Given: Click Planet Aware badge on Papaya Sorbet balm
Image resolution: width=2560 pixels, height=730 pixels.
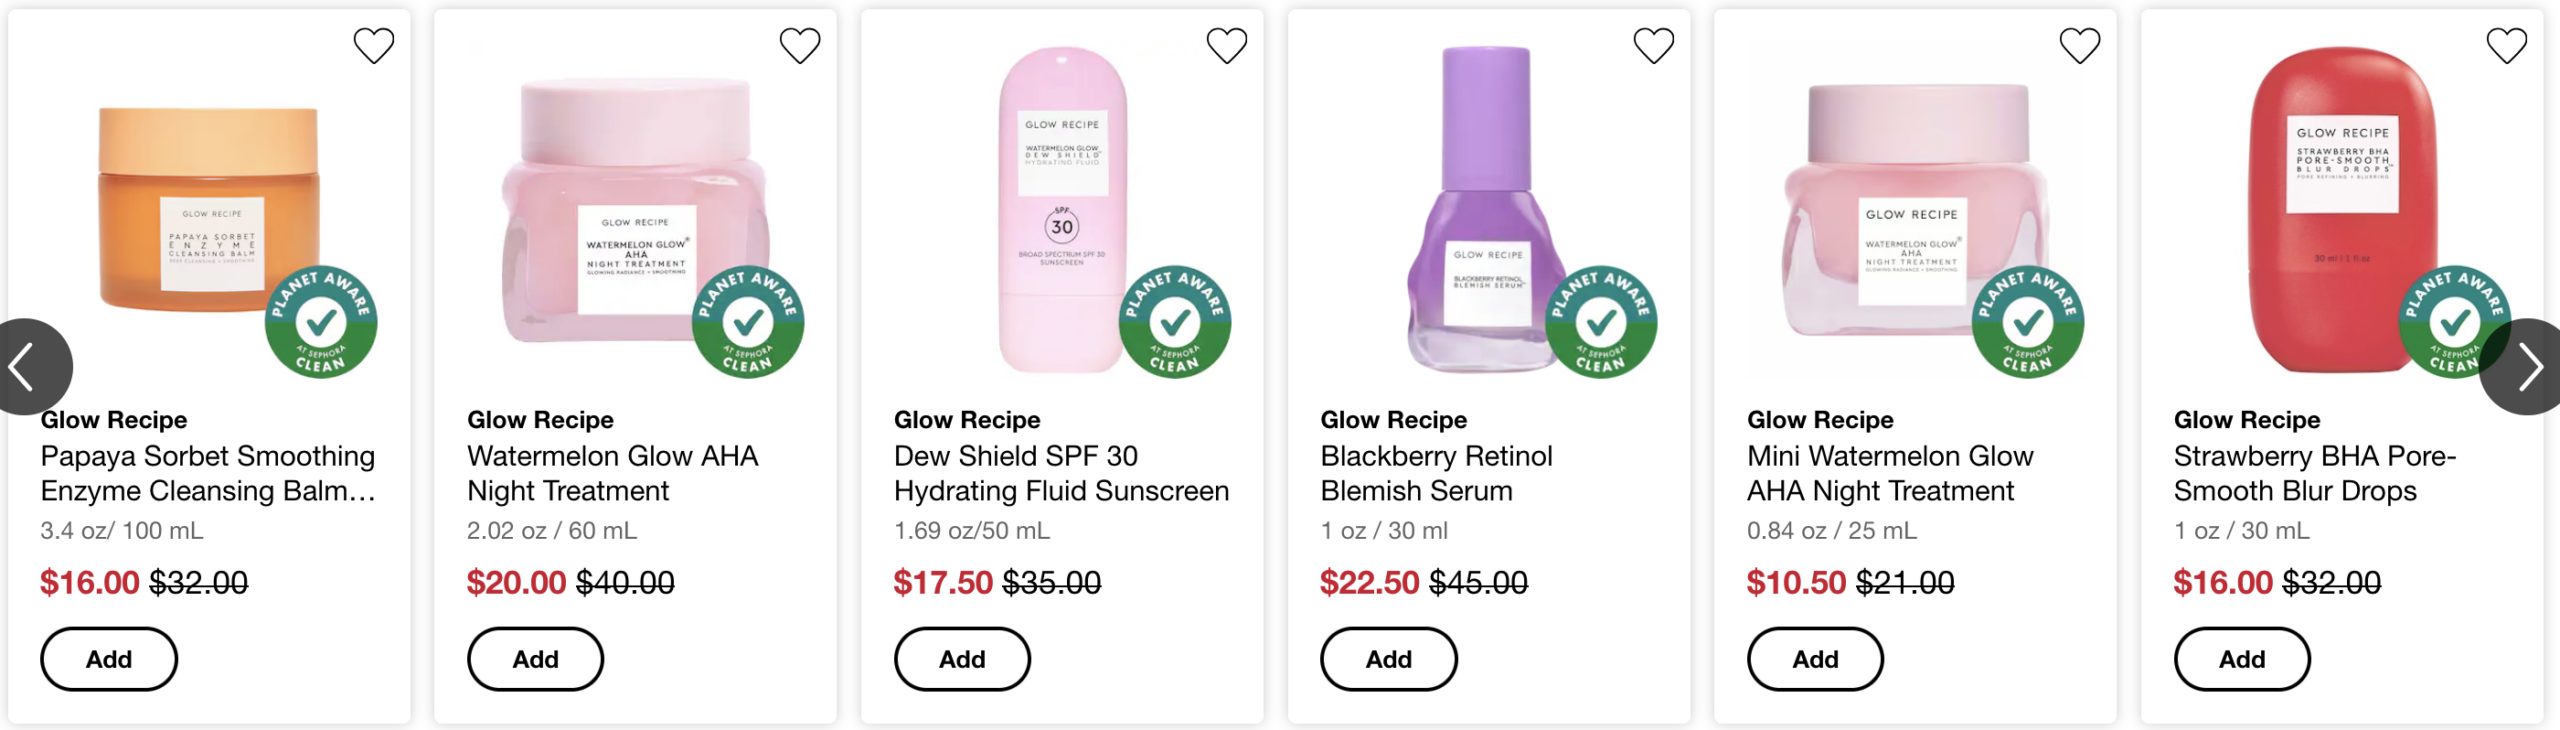Looking at the screenshot, I should click(321, 322).
